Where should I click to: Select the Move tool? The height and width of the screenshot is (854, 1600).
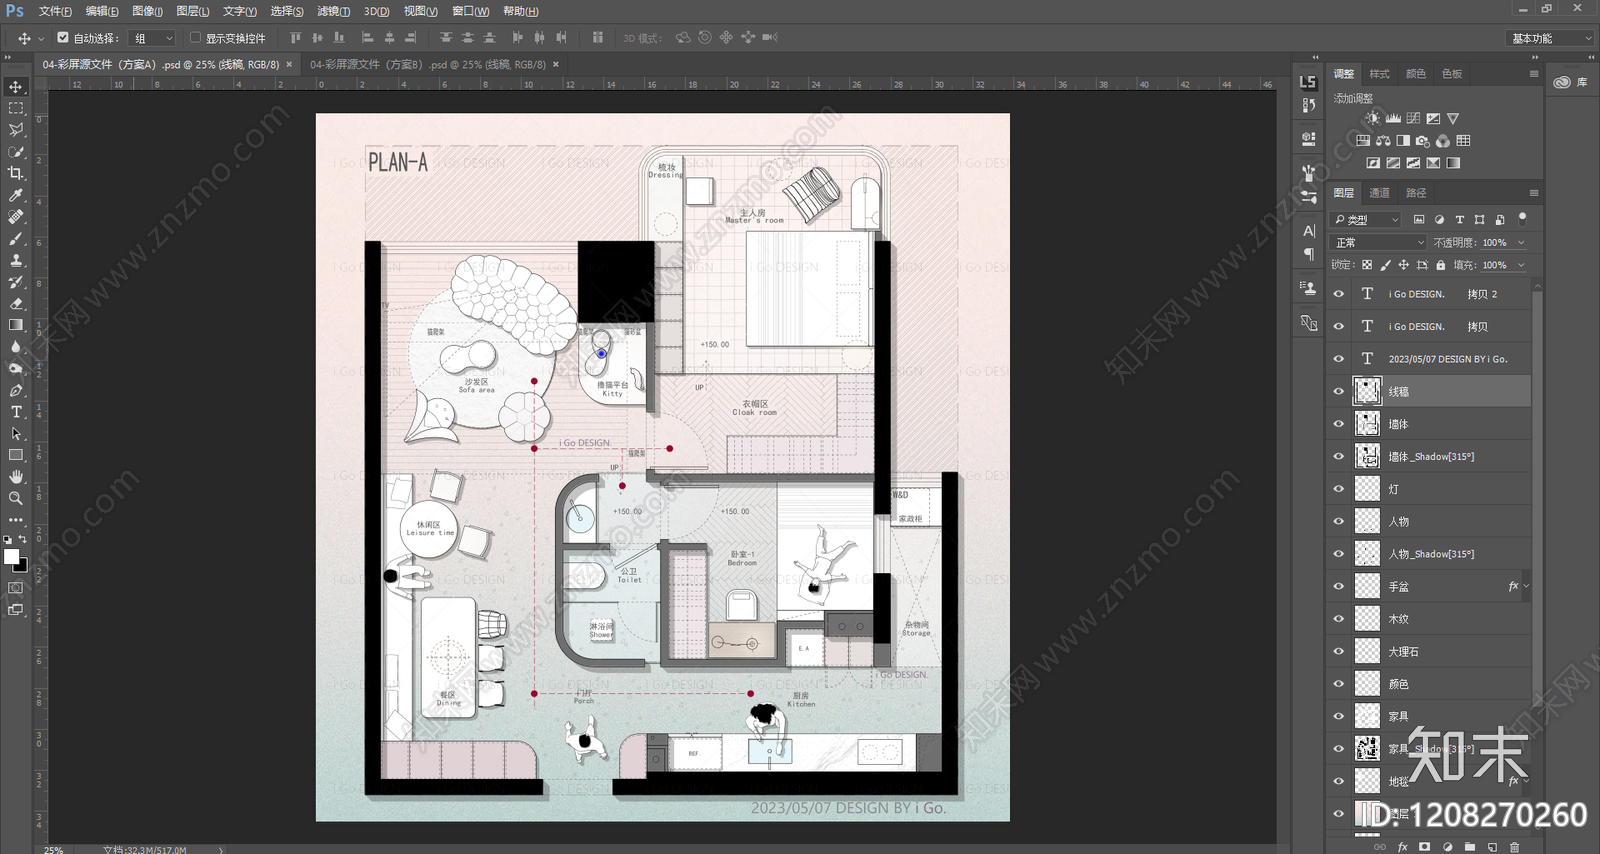(x=16, y=87)
